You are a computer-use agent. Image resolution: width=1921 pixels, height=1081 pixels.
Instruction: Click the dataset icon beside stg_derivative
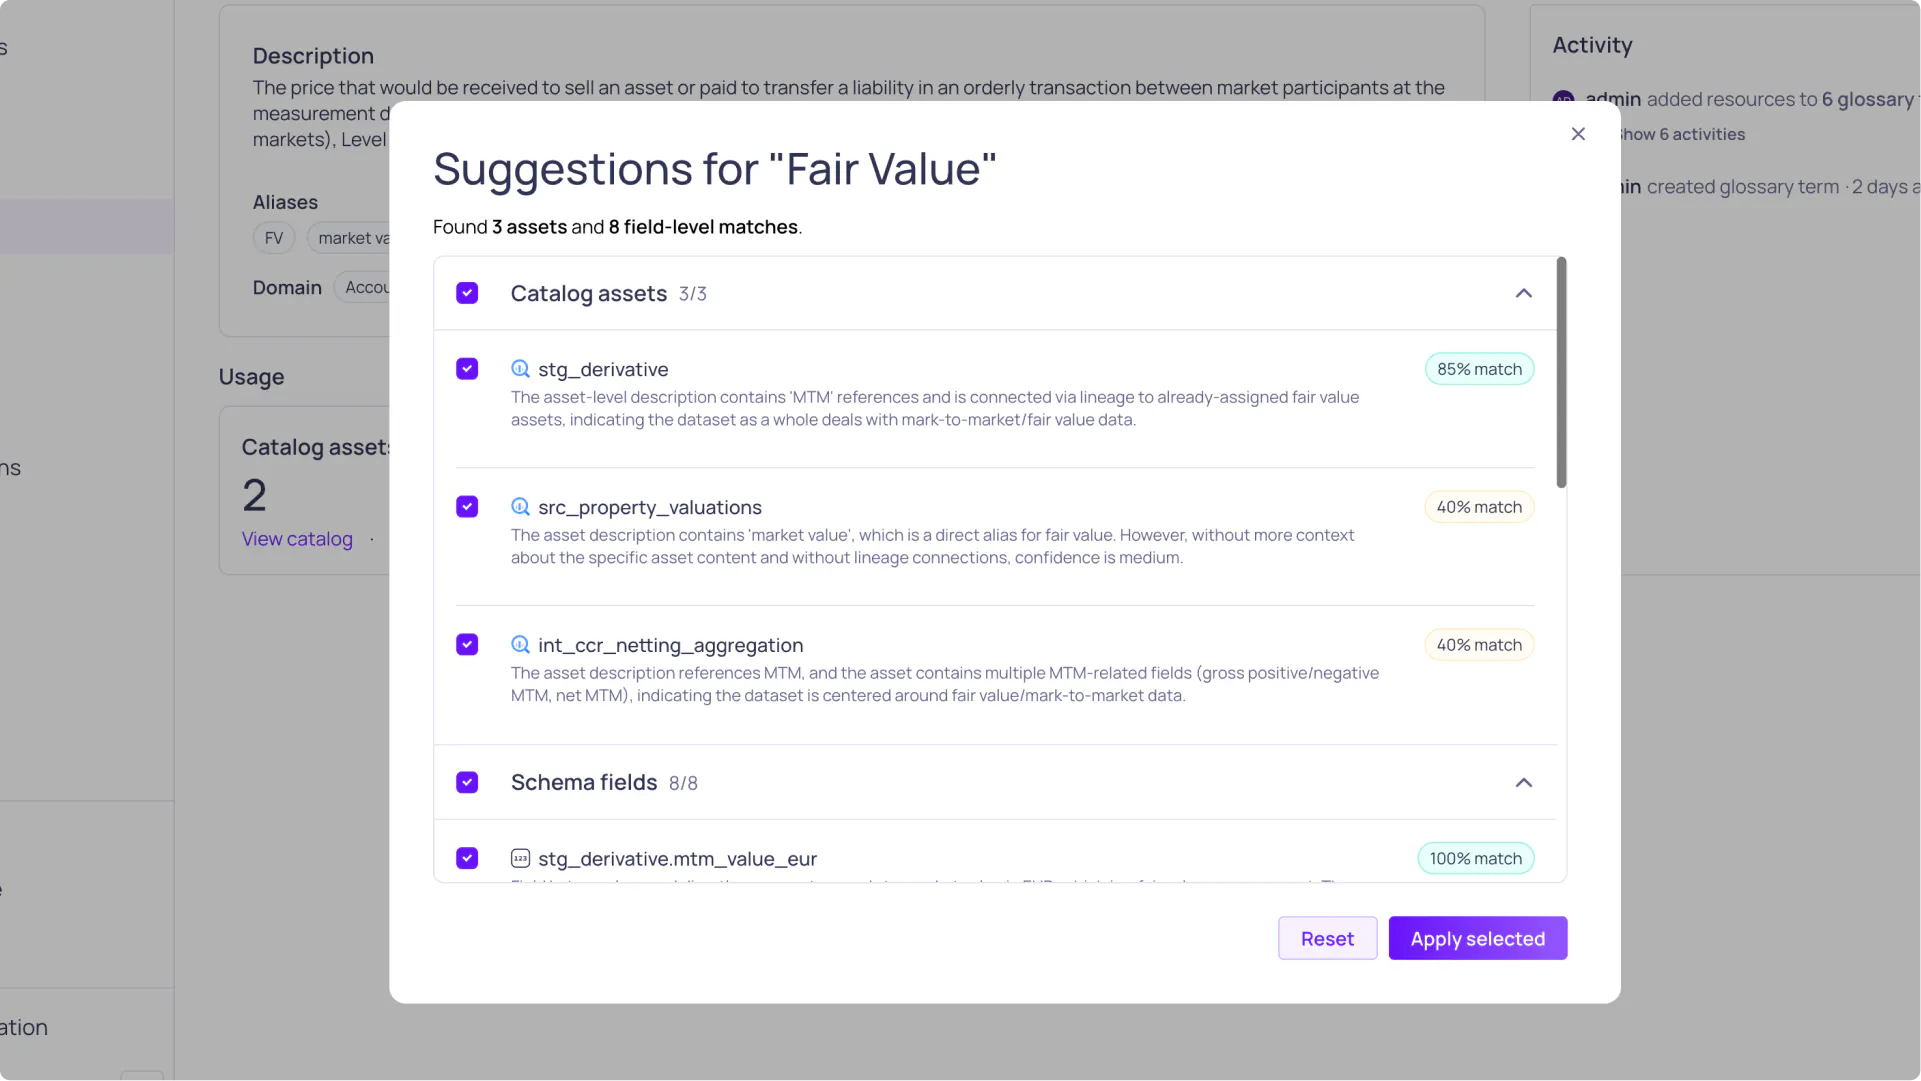coord(520,369)
